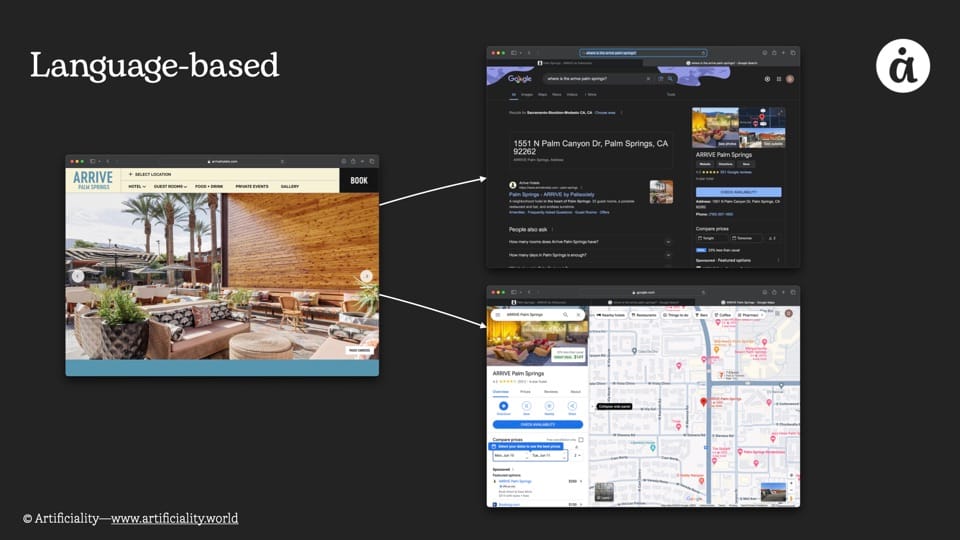Open the www.artificiality.world link

click(x=174, y=518)
